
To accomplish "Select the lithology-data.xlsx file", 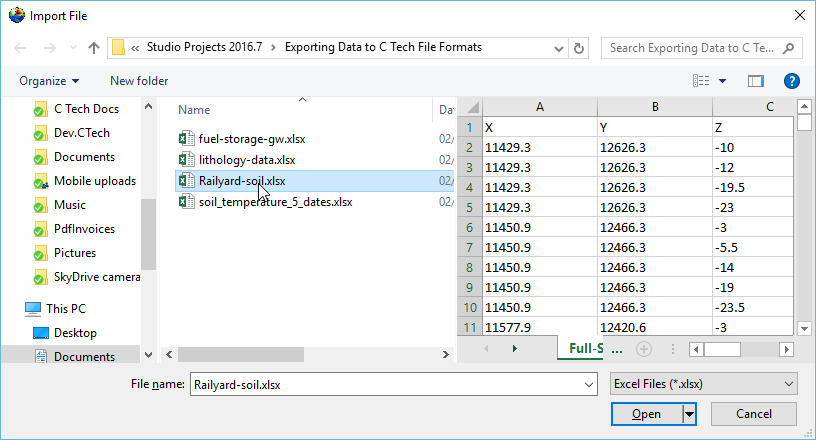I will tap(246, 160).
